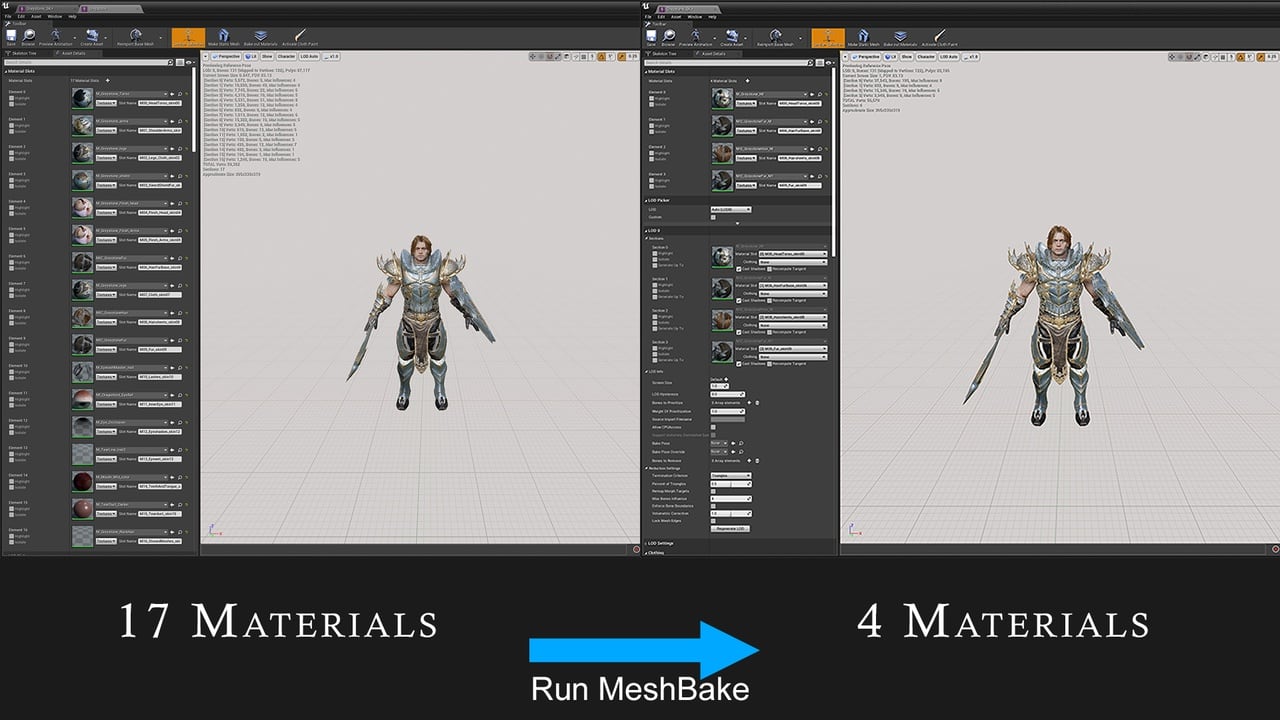Switch to Skeleton Tree tab in right editor
Image resolution: width=1280 pixels, height=720 pixels.
coord(665,53)
